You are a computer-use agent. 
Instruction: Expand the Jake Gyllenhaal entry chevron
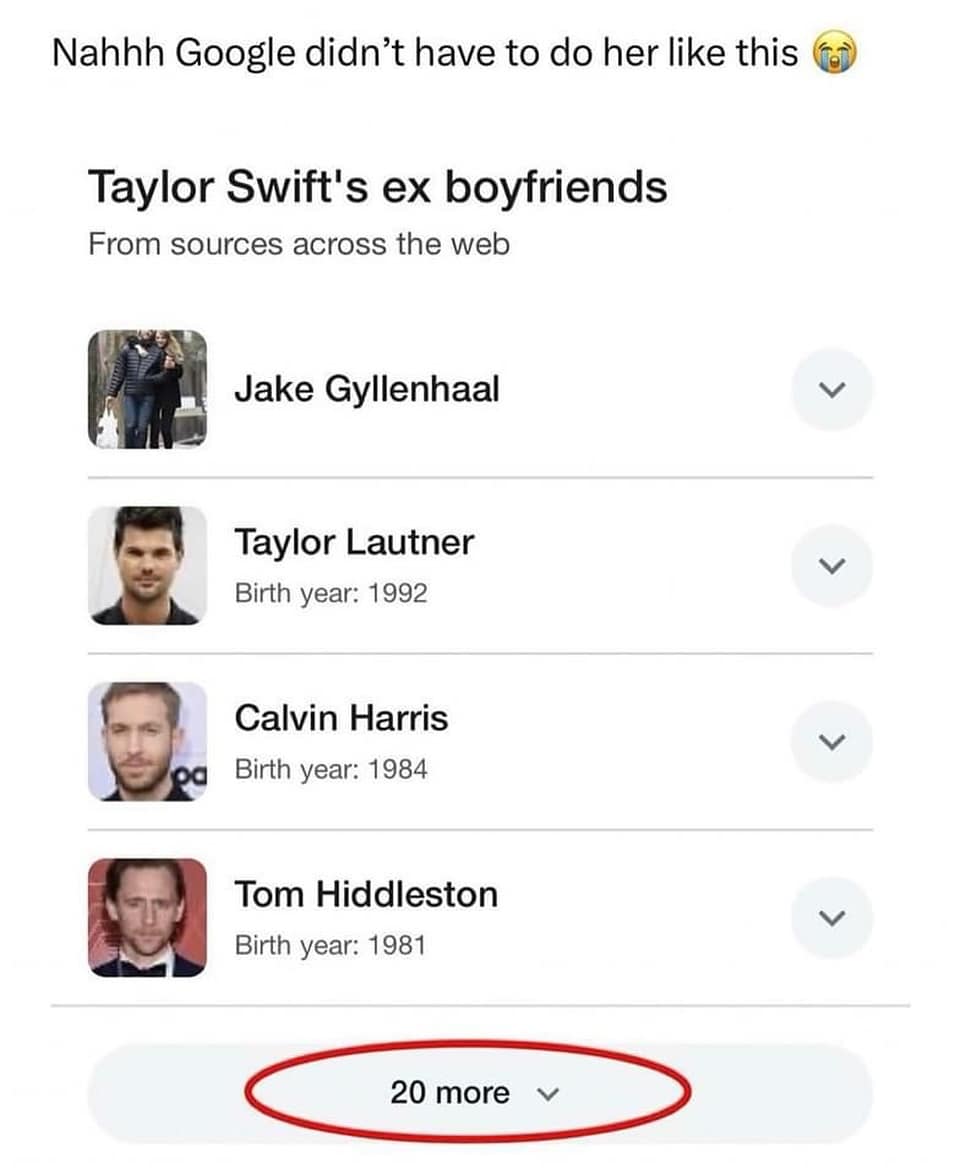coord(831,389)
